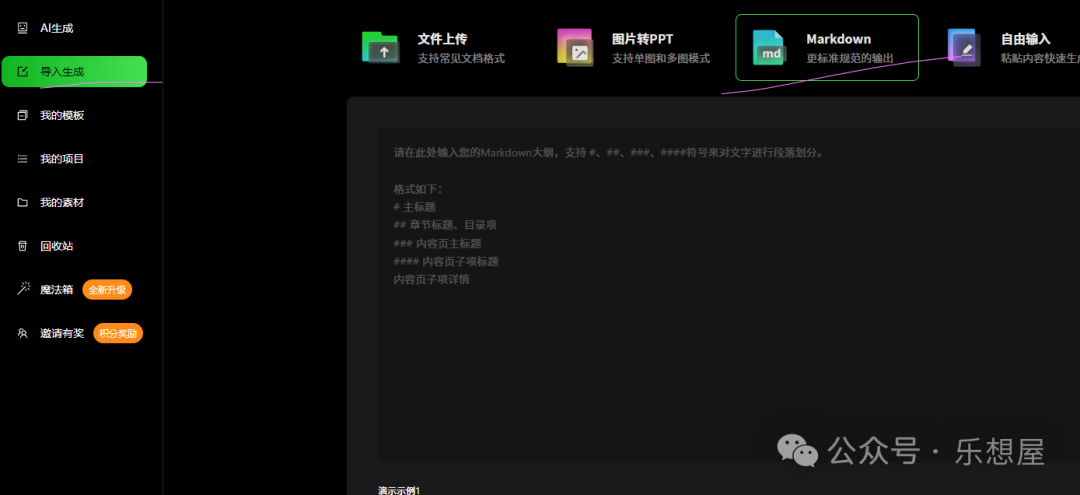Select the Markdown import tab

[x=827, y=48]
